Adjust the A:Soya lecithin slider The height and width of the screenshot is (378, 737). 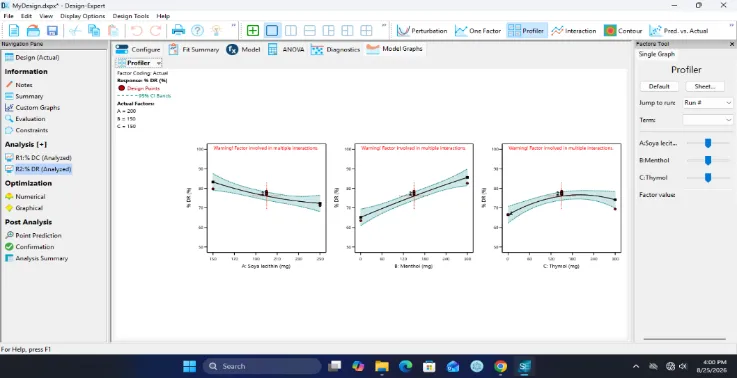coord(708,143)
